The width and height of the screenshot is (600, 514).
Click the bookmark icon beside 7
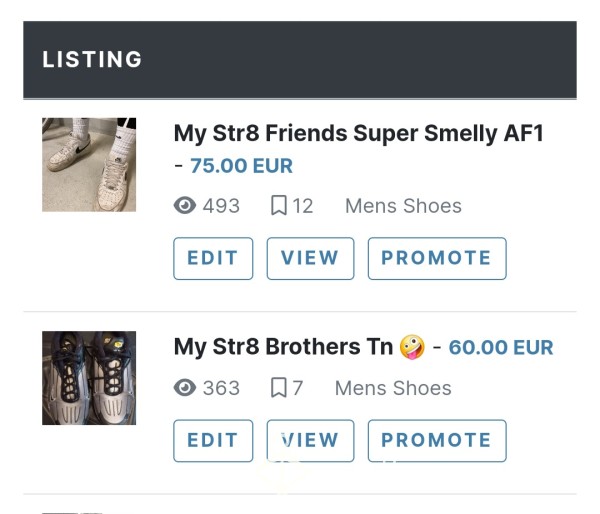coord(279,388)
